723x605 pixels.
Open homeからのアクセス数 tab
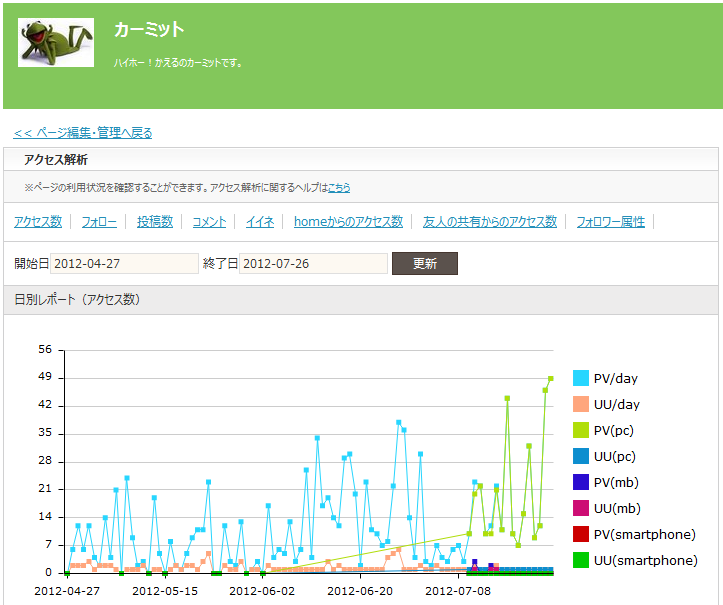[x=348, y=222]
